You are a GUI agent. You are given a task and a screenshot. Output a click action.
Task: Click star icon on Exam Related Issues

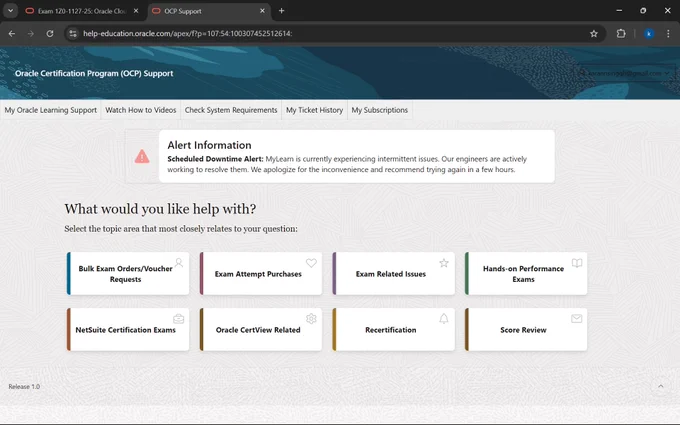tap(444, 263)
